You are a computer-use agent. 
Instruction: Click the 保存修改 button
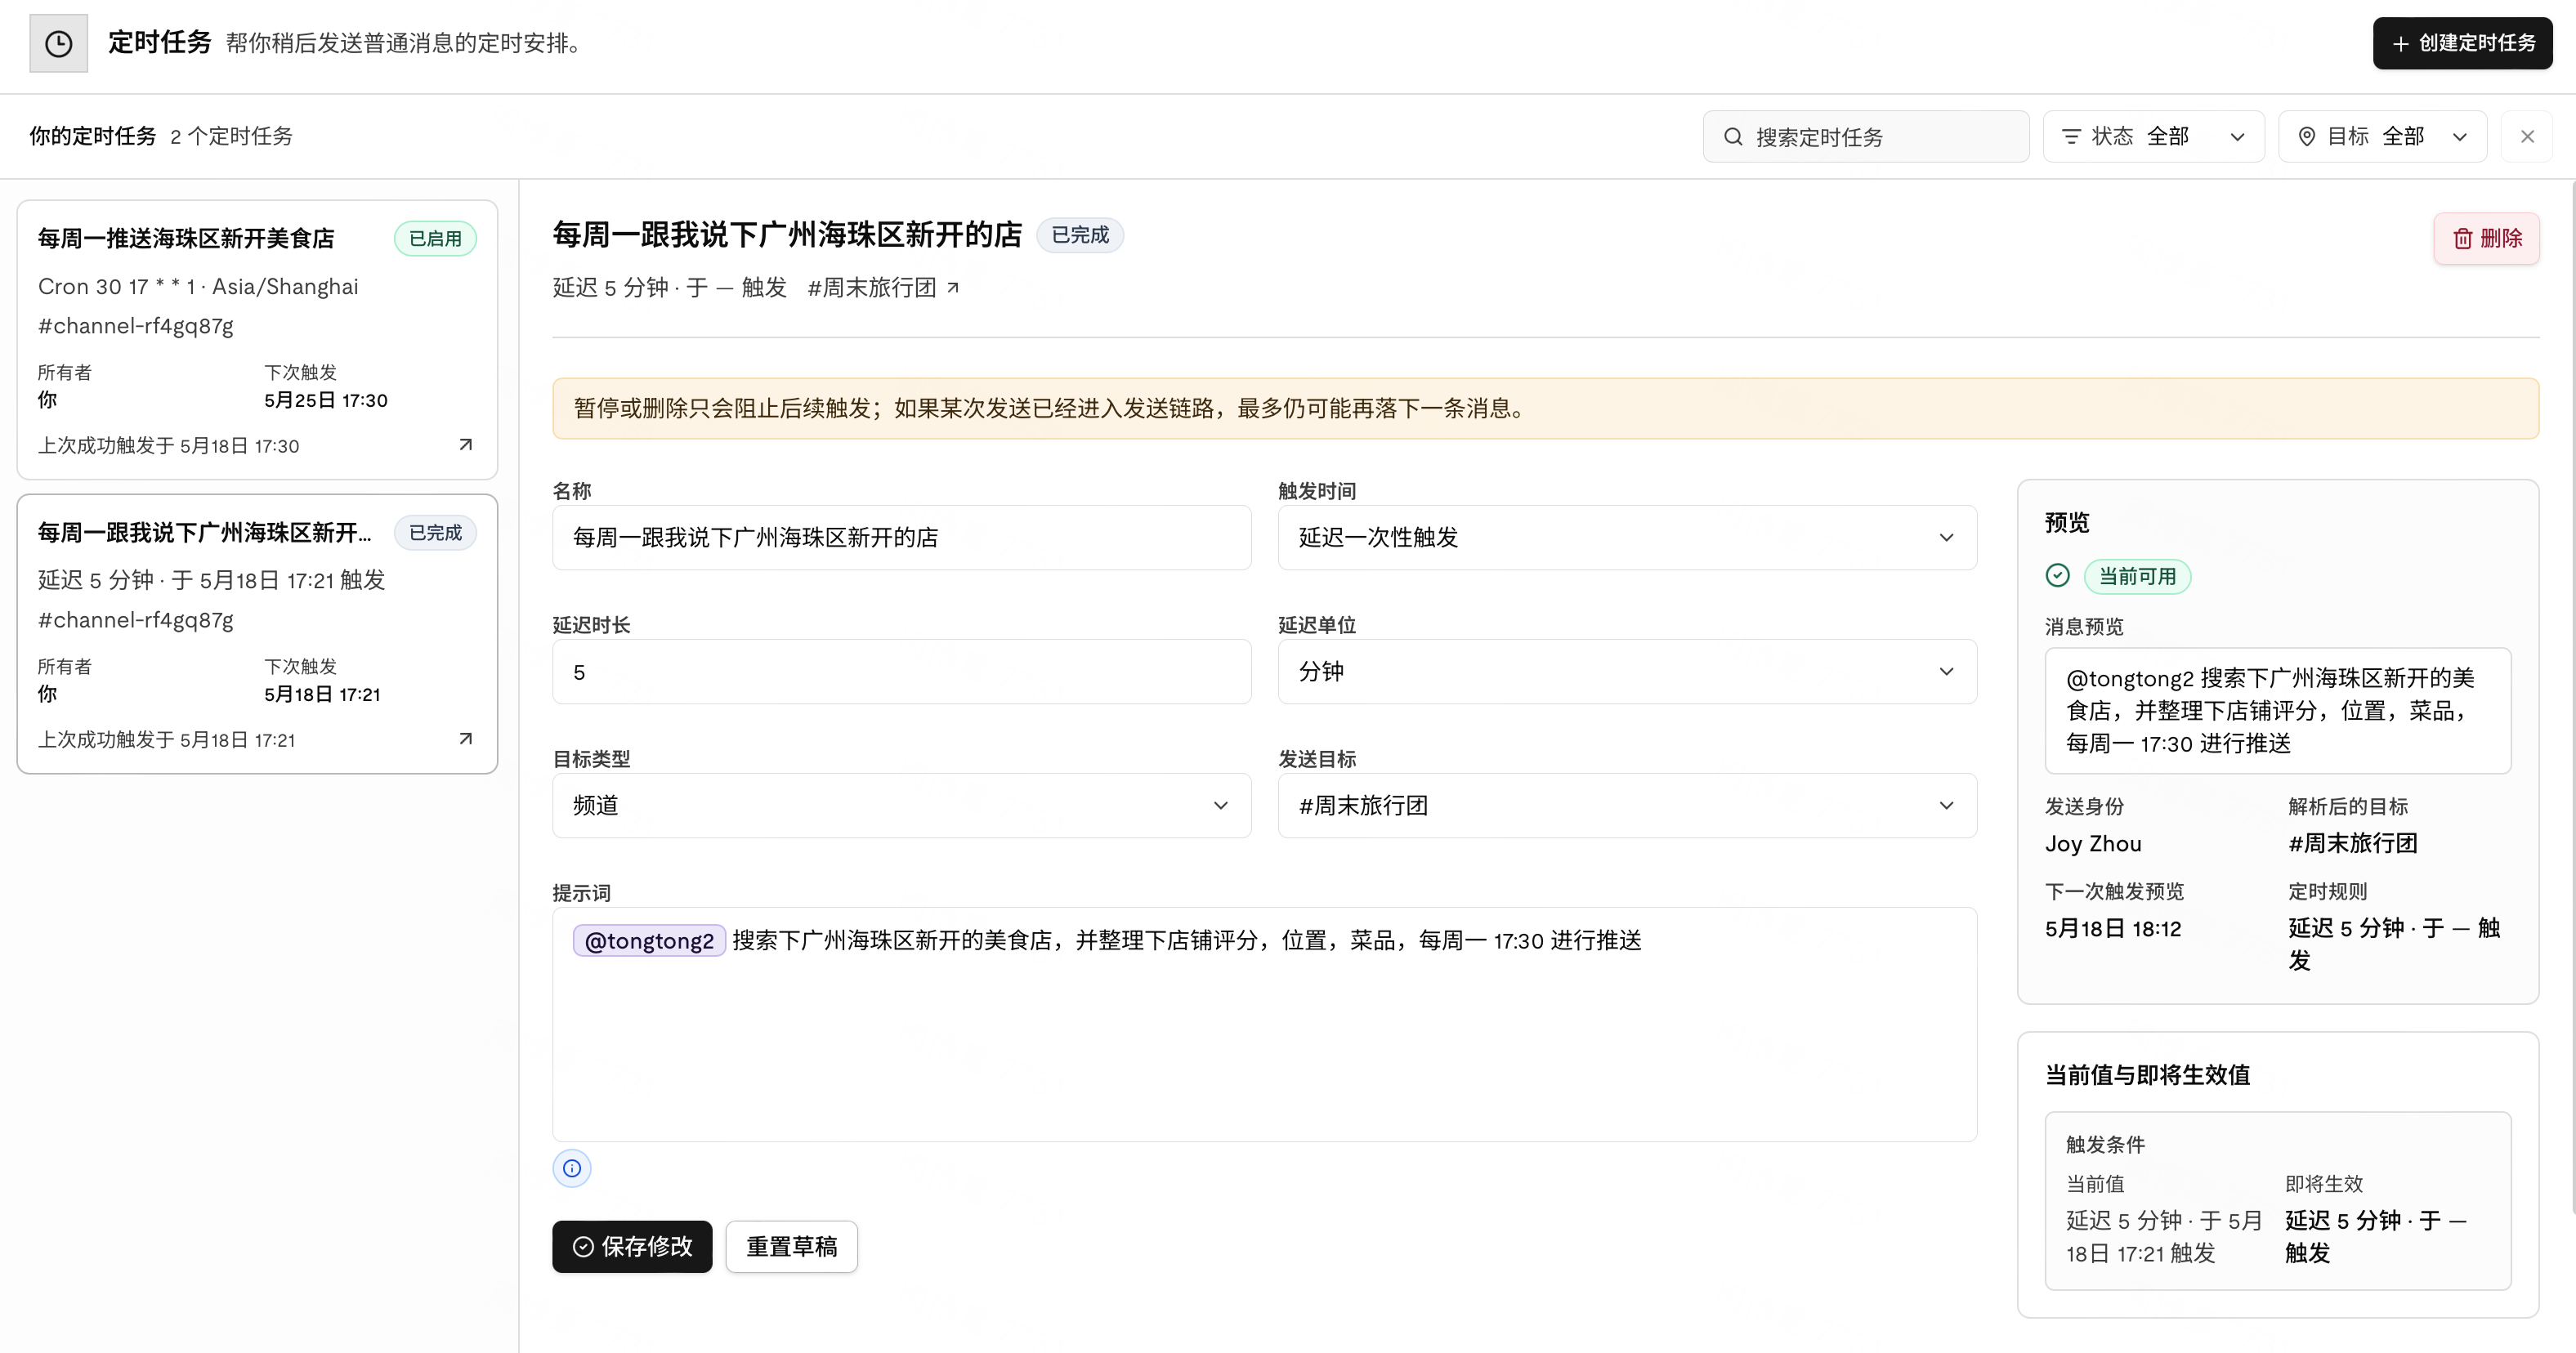[632, 1246]
